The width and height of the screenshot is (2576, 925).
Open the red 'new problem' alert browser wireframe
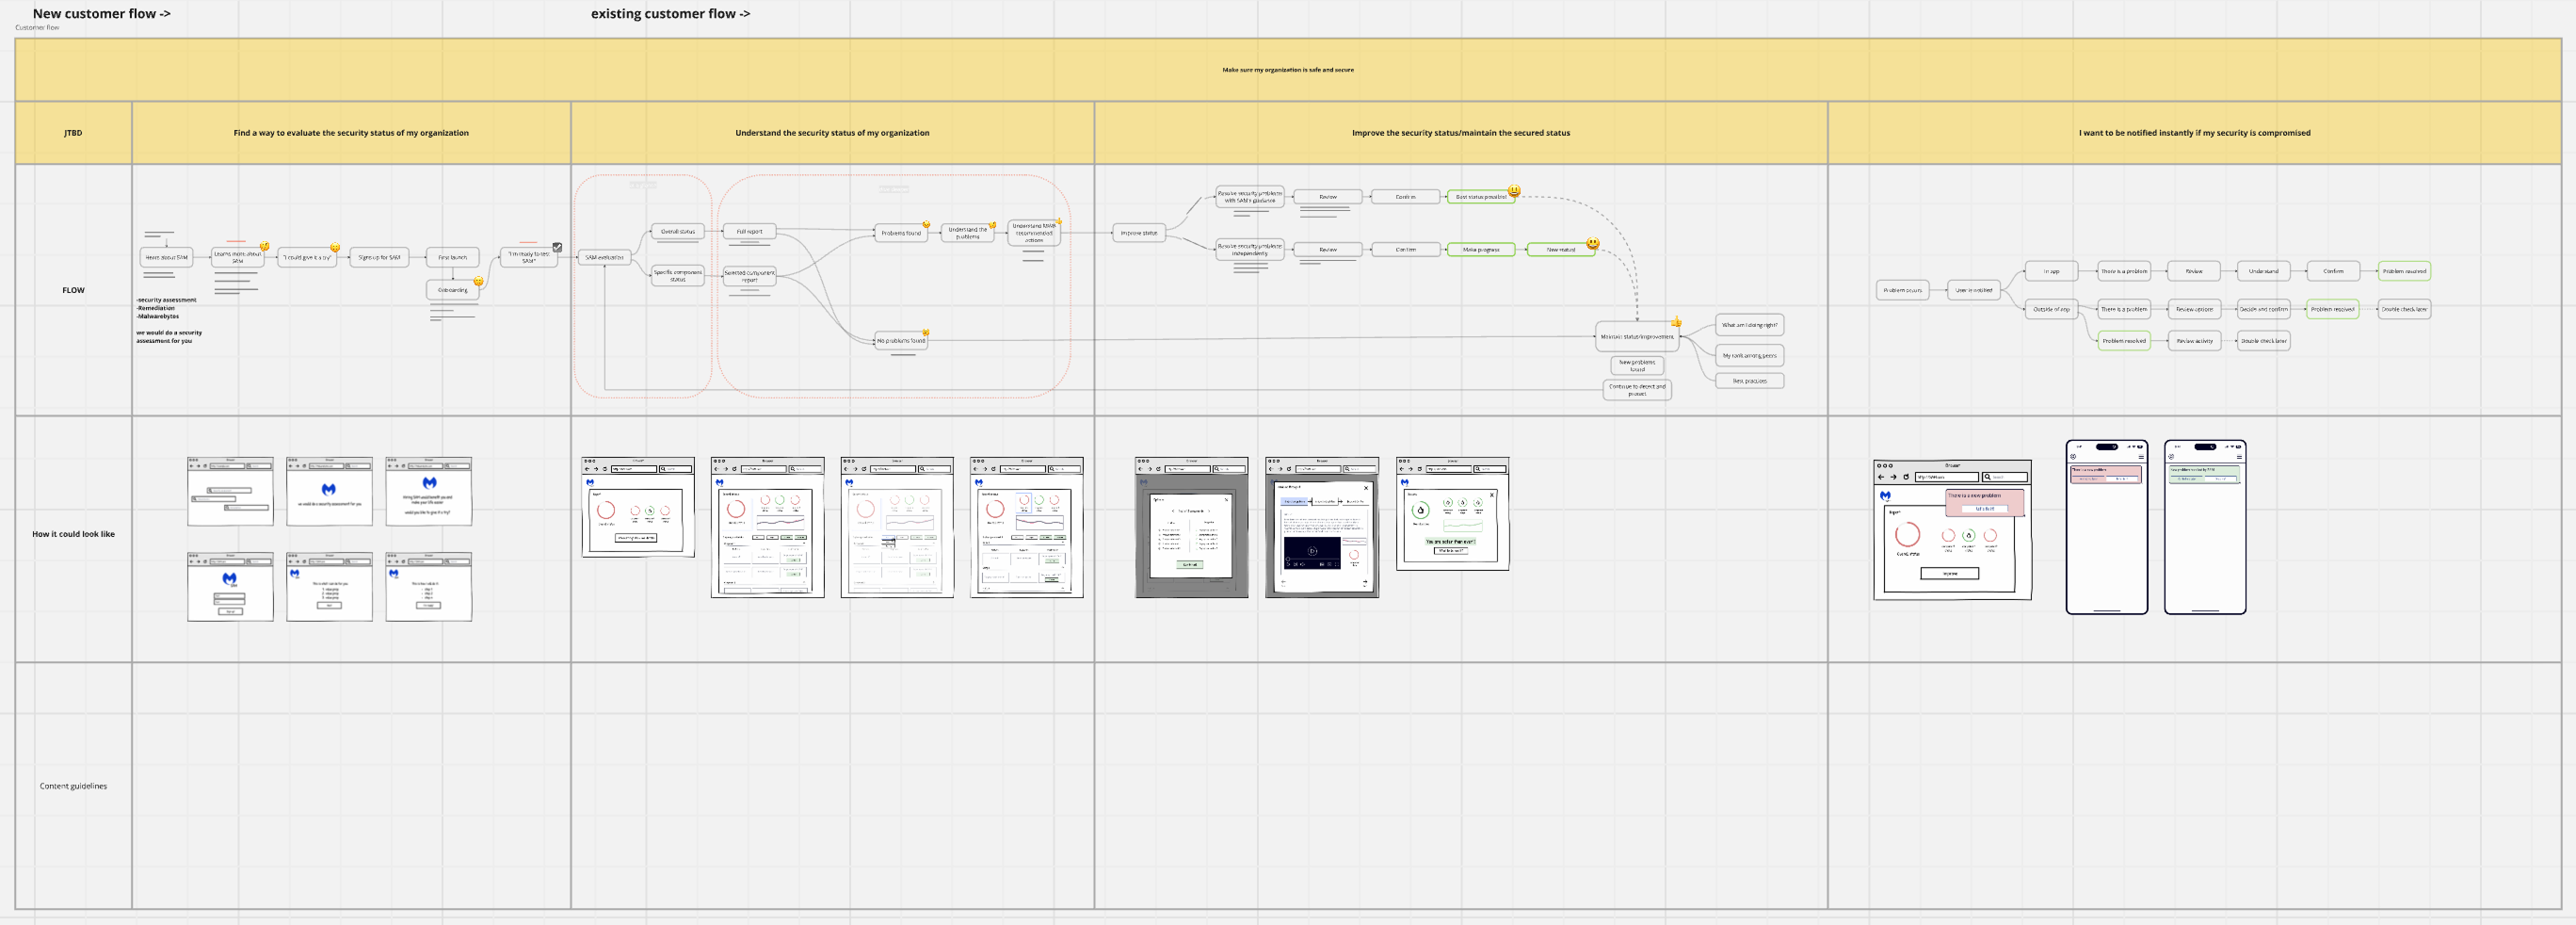[1951, 530]
